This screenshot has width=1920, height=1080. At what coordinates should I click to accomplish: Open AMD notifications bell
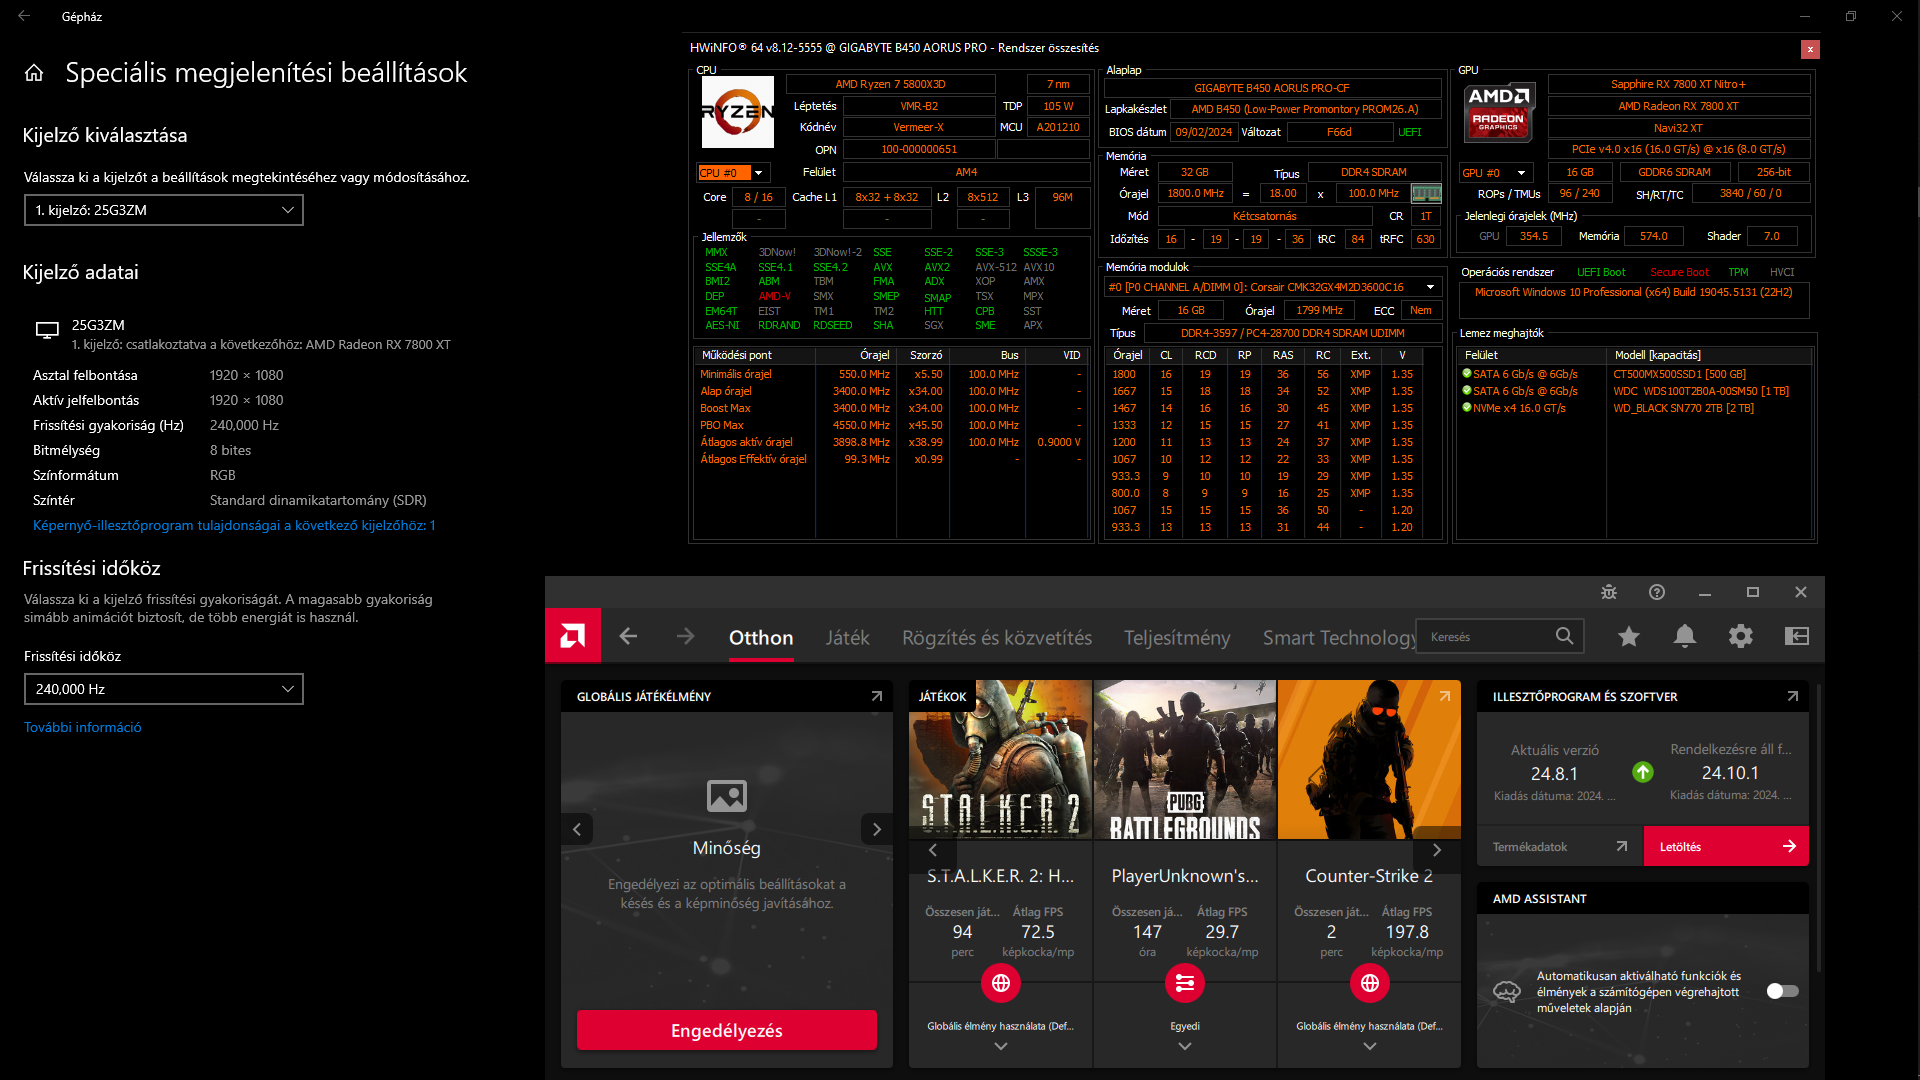pos(1685,636)
